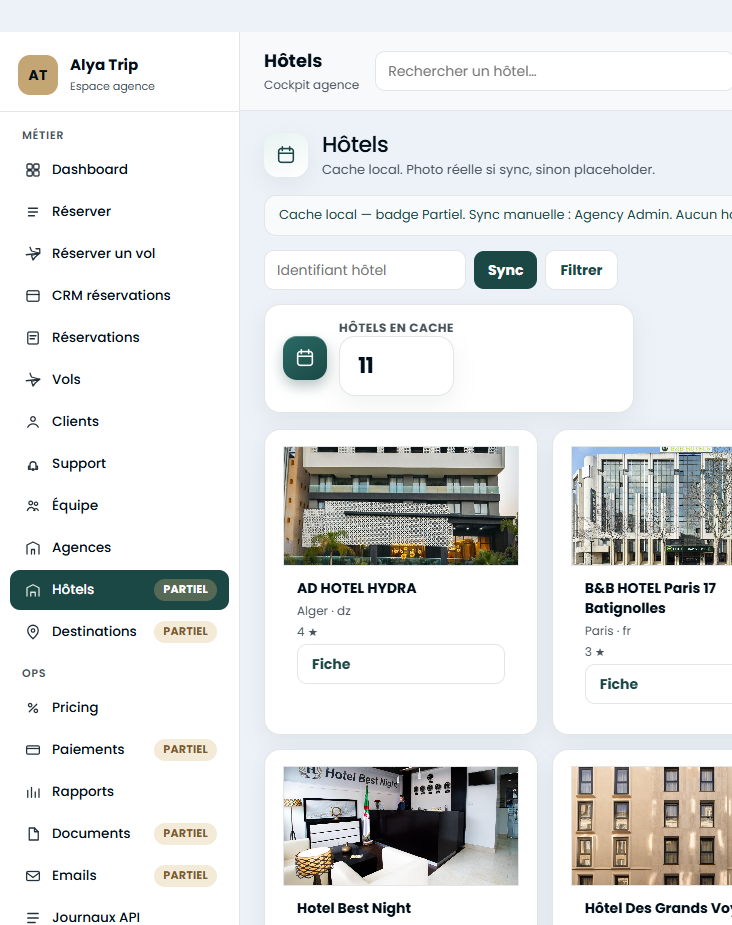This screenshot has height=925, width=732.
Task: Click the Clients person icon
Action: 33,422
